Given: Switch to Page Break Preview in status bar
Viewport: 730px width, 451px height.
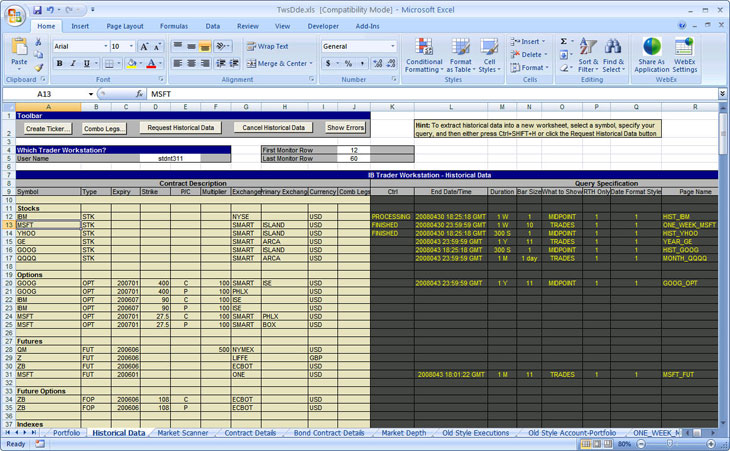Looking at the screenshot, I should pos(608,444).
